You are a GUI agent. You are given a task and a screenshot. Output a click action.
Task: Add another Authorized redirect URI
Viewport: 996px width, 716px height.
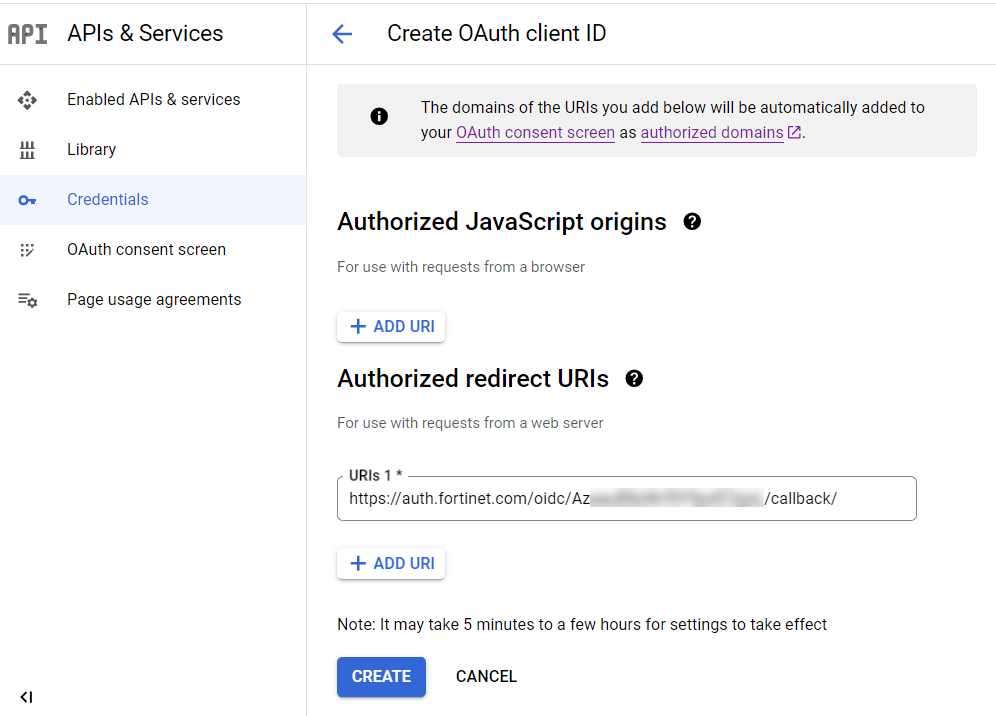[390, 563]
